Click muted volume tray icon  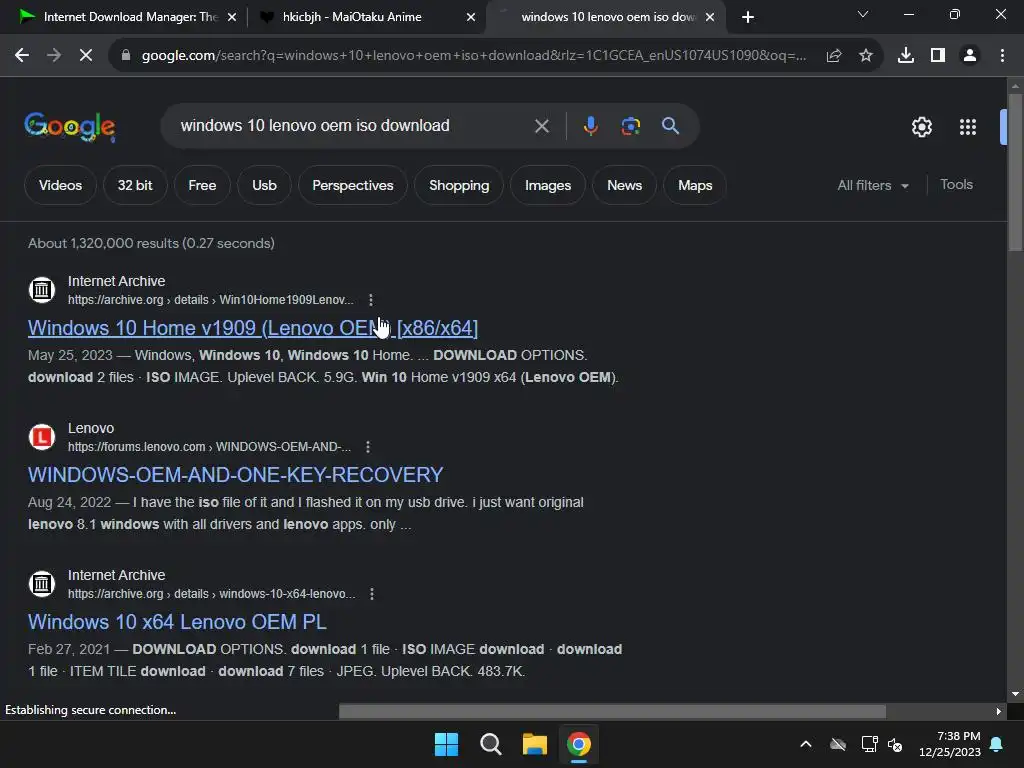click(895, 744)
